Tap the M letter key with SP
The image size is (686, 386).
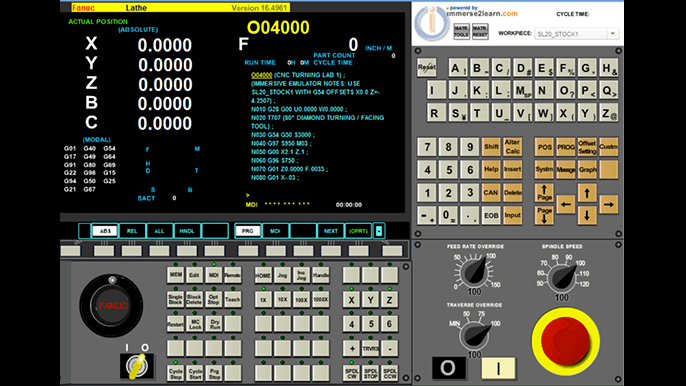click(522, 91)
